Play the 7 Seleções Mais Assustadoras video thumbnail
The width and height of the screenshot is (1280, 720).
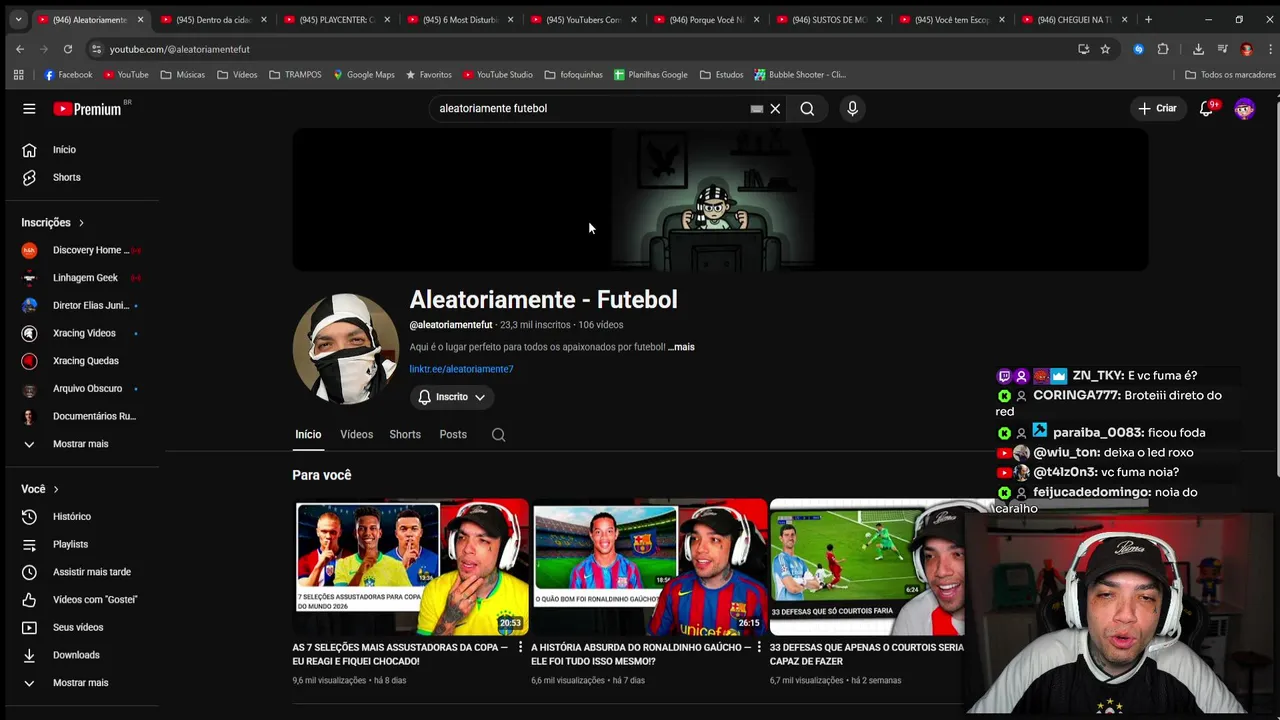click(410, 567)
